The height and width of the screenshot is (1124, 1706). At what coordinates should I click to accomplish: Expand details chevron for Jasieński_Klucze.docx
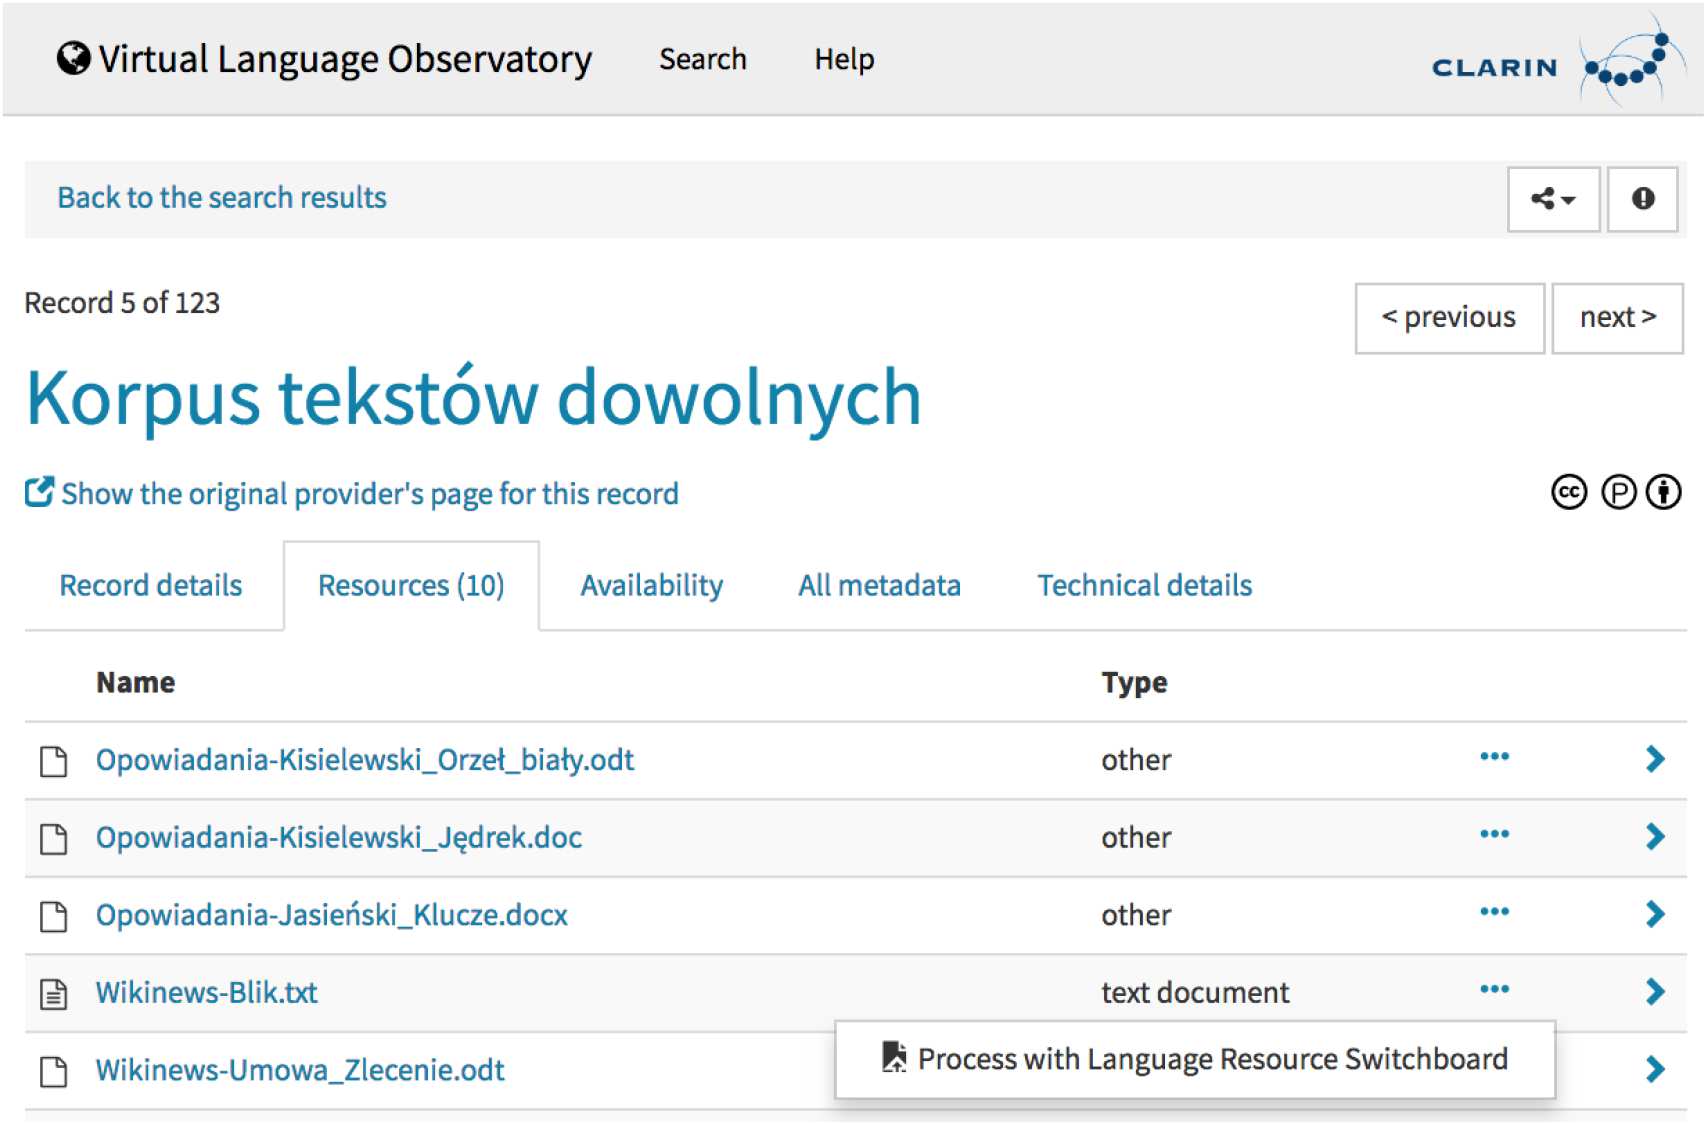[x=1655, y=914]
